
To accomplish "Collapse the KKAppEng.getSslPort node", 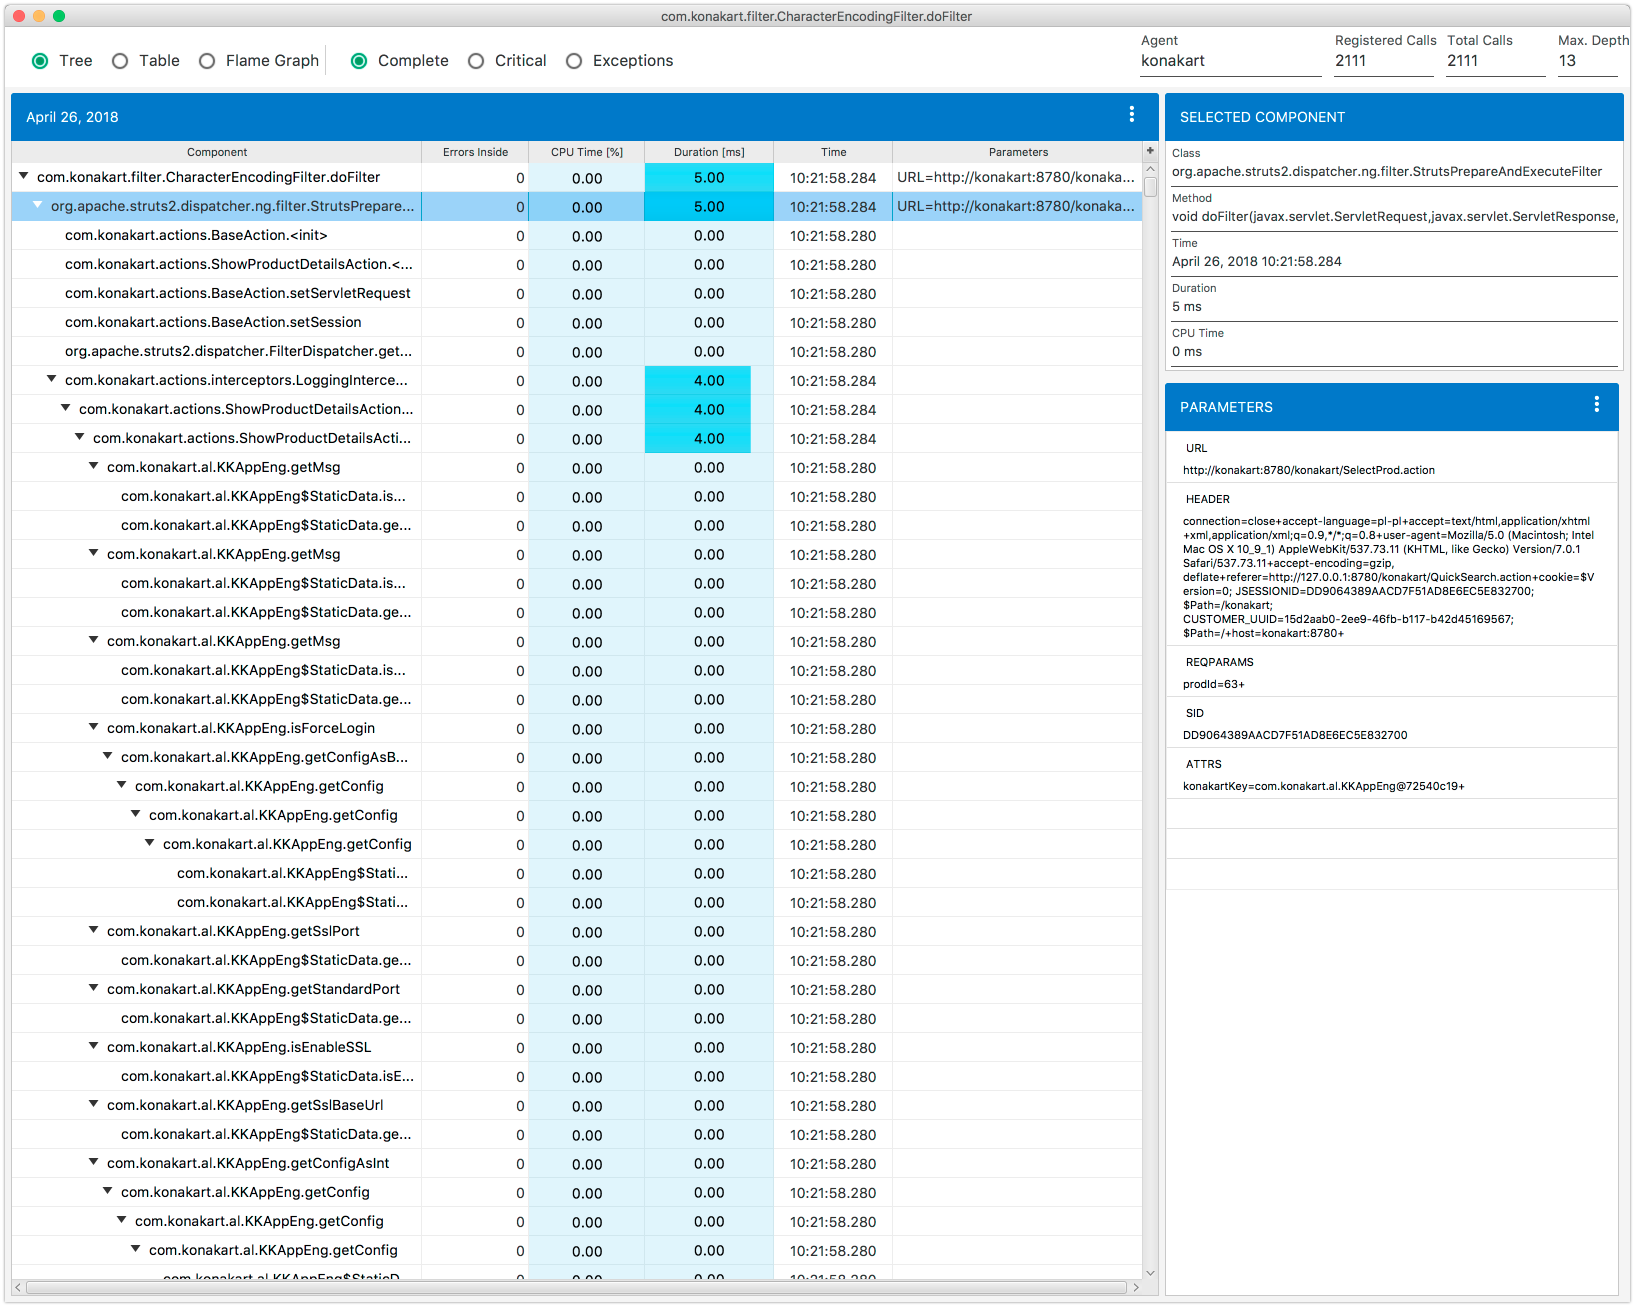I will [x=94, y=930].
